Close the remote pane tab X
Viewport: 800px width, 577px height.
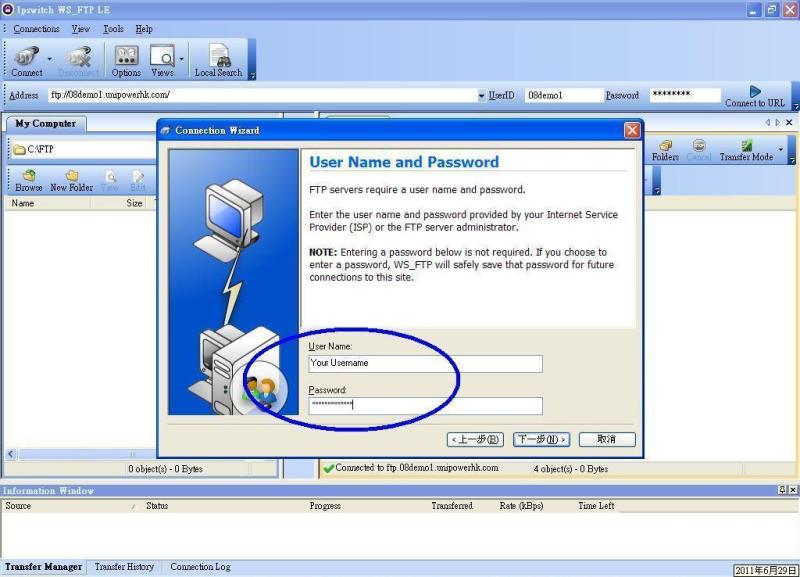(789, 122)
